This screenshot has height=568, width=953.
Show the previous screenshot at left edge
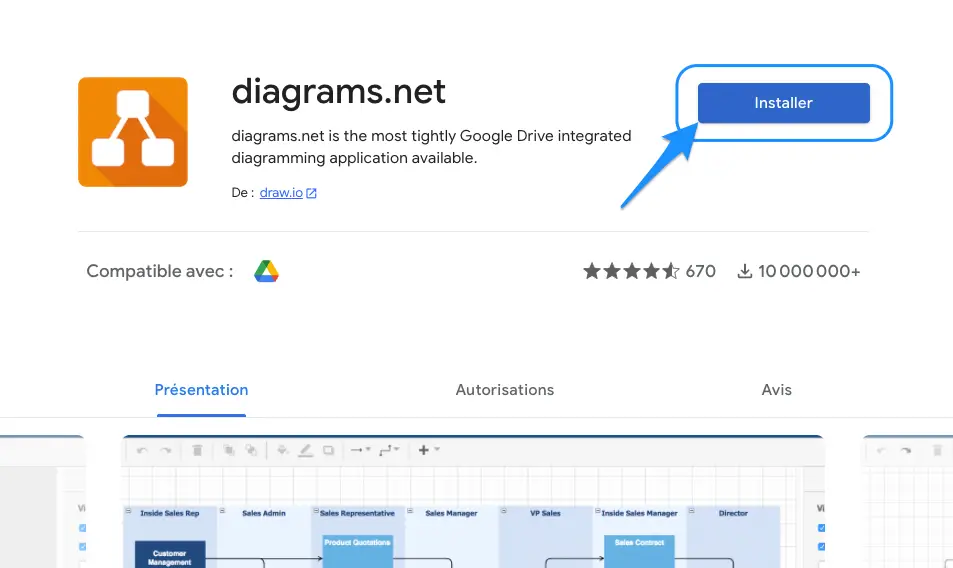(43, 502)
